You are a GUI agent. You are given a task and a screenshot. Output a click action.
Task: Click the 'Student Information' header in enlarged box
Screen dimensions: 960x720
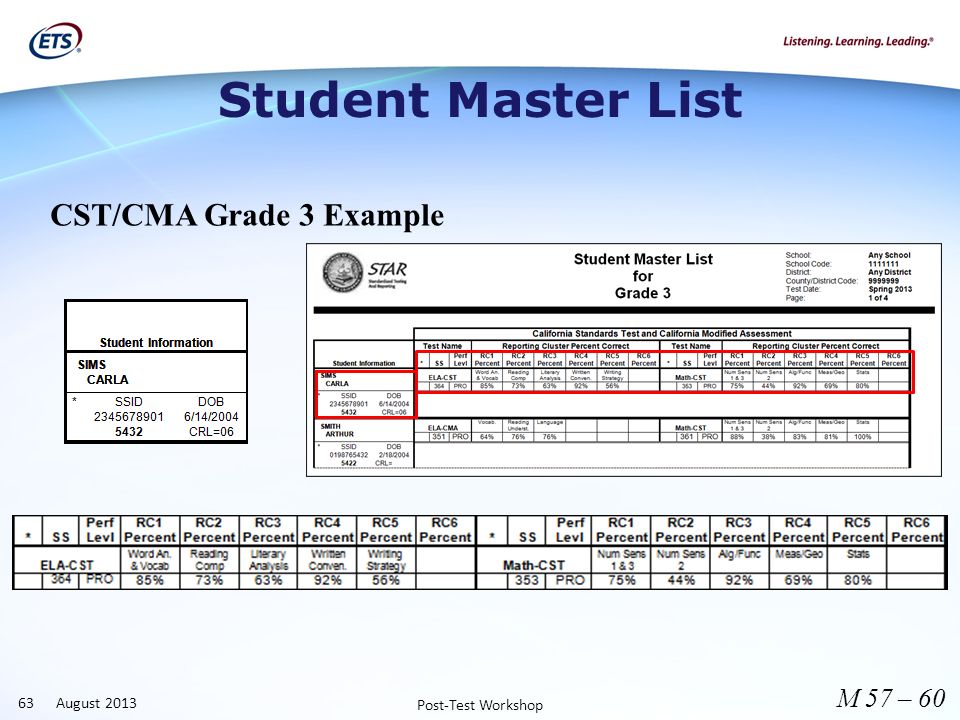coord(156,343)
